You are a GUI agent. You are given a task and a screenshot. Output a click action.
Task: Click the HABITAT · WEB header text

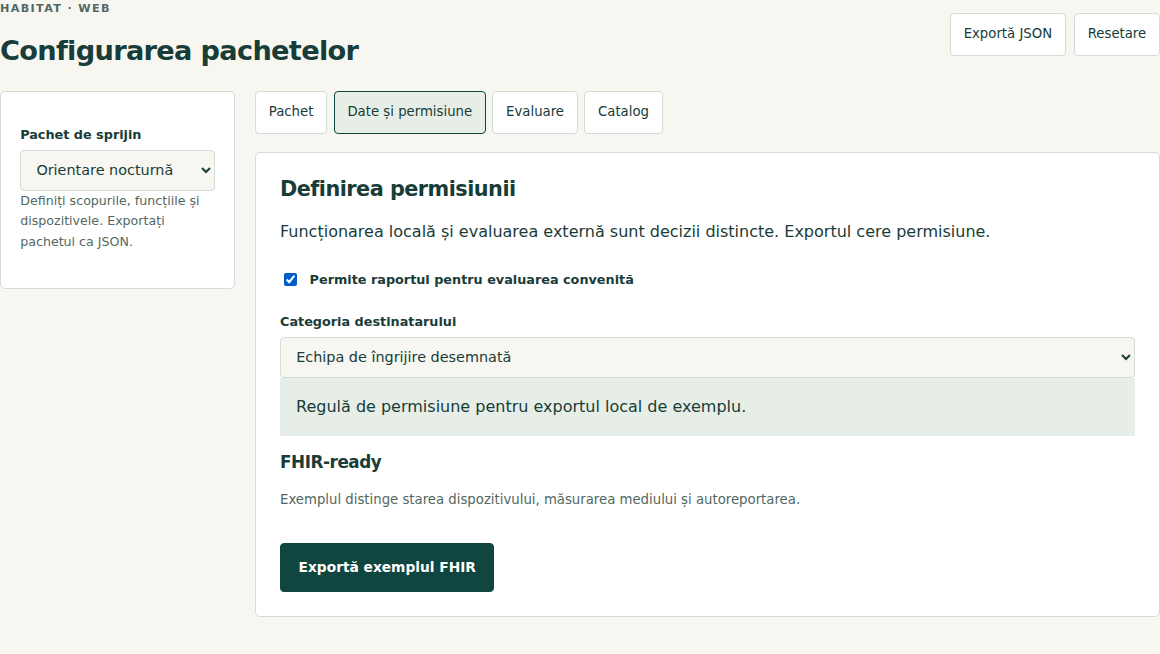[55, 8]
